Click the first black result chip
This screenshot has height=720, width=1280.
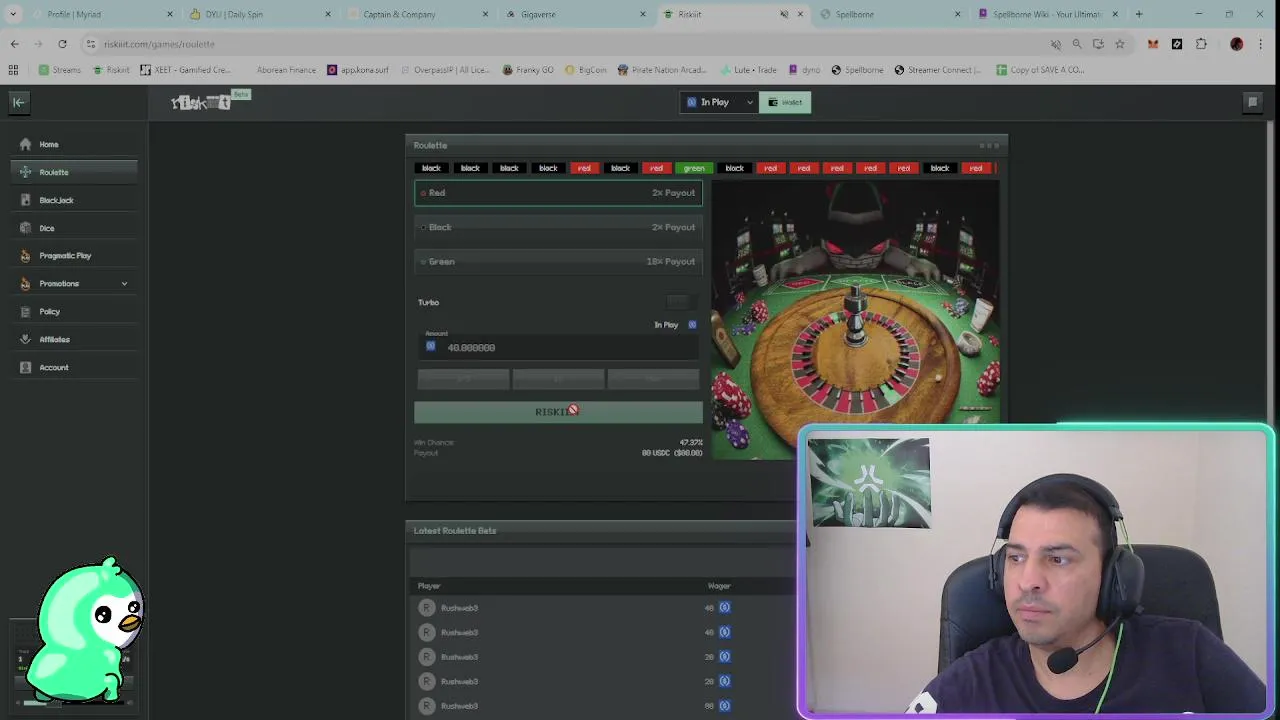431,168
